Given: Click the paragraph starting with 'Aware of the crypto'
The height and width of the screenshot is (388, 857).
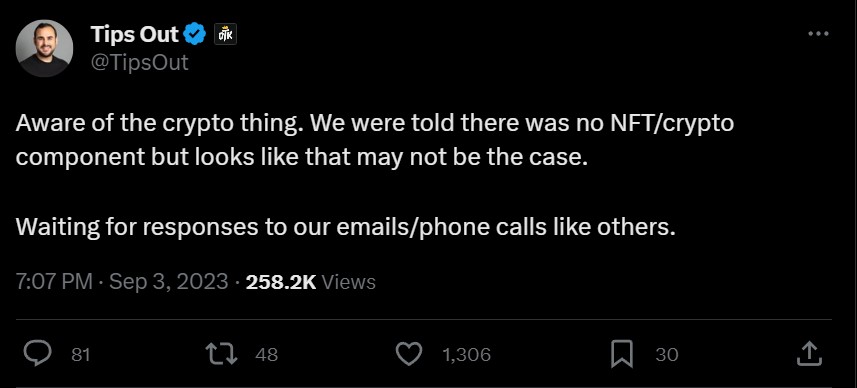Looking at the screenshot, I should tap(374, 140).
